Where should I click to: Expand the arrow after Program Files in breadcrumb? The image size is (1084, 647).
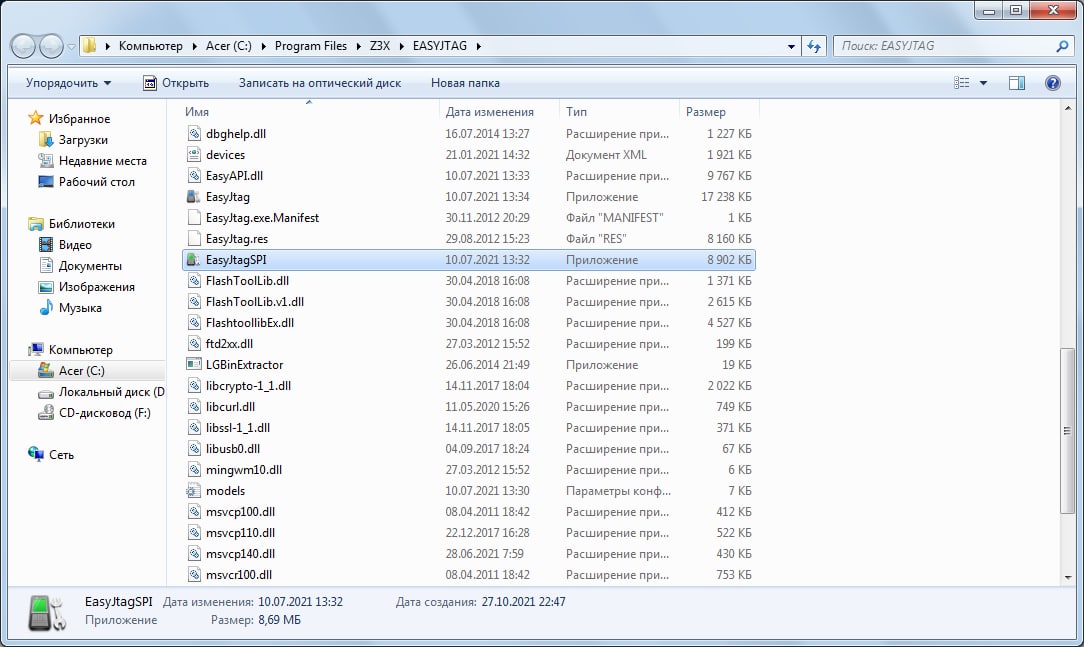[358, 46]
